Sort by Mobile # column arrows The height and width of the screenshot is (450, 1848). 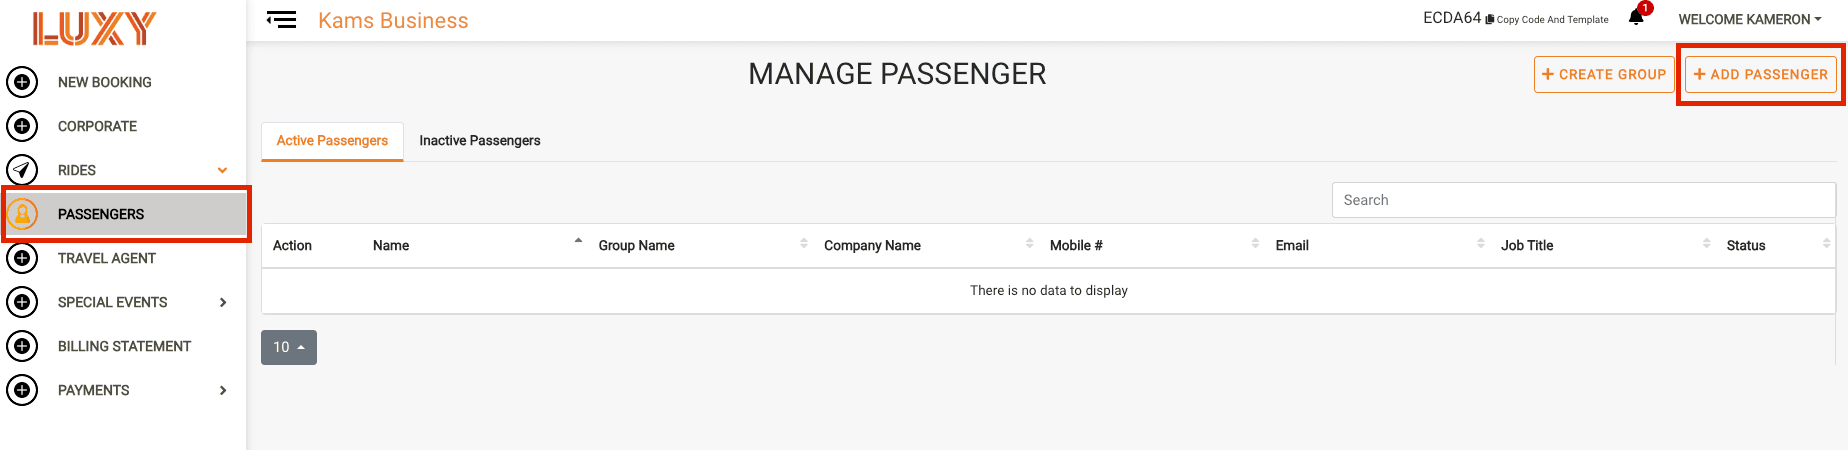coord(1255,243)
